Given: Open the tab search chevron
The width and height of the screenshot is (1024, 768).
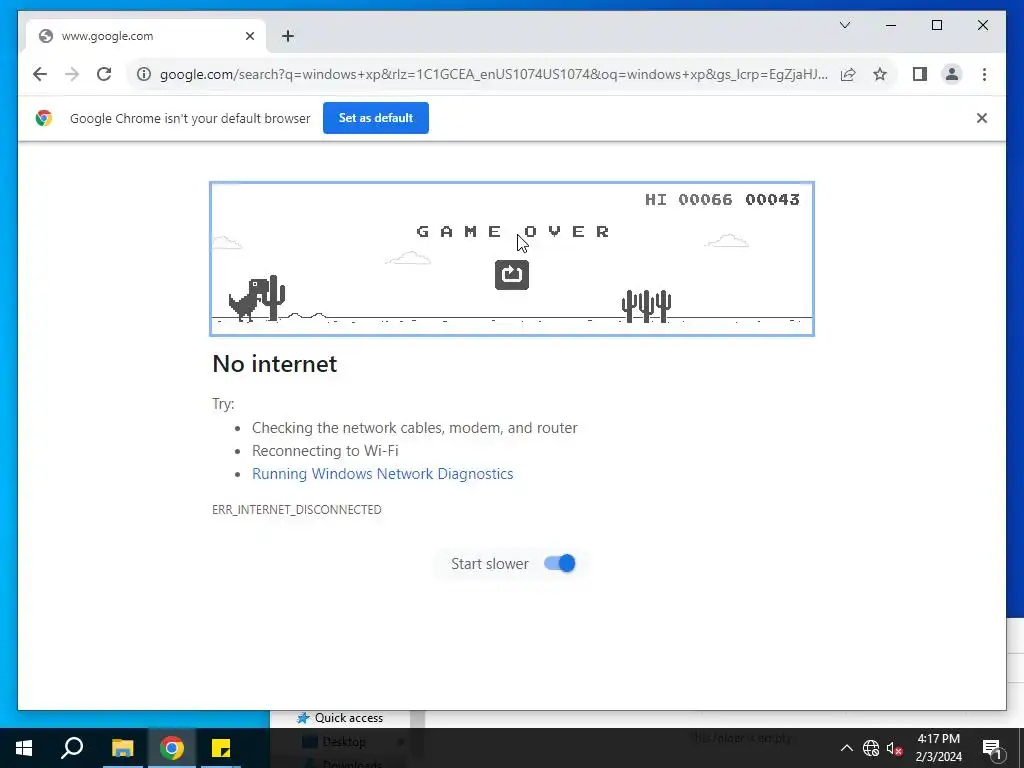Looking at the screenshot, I should click(844, 25).
